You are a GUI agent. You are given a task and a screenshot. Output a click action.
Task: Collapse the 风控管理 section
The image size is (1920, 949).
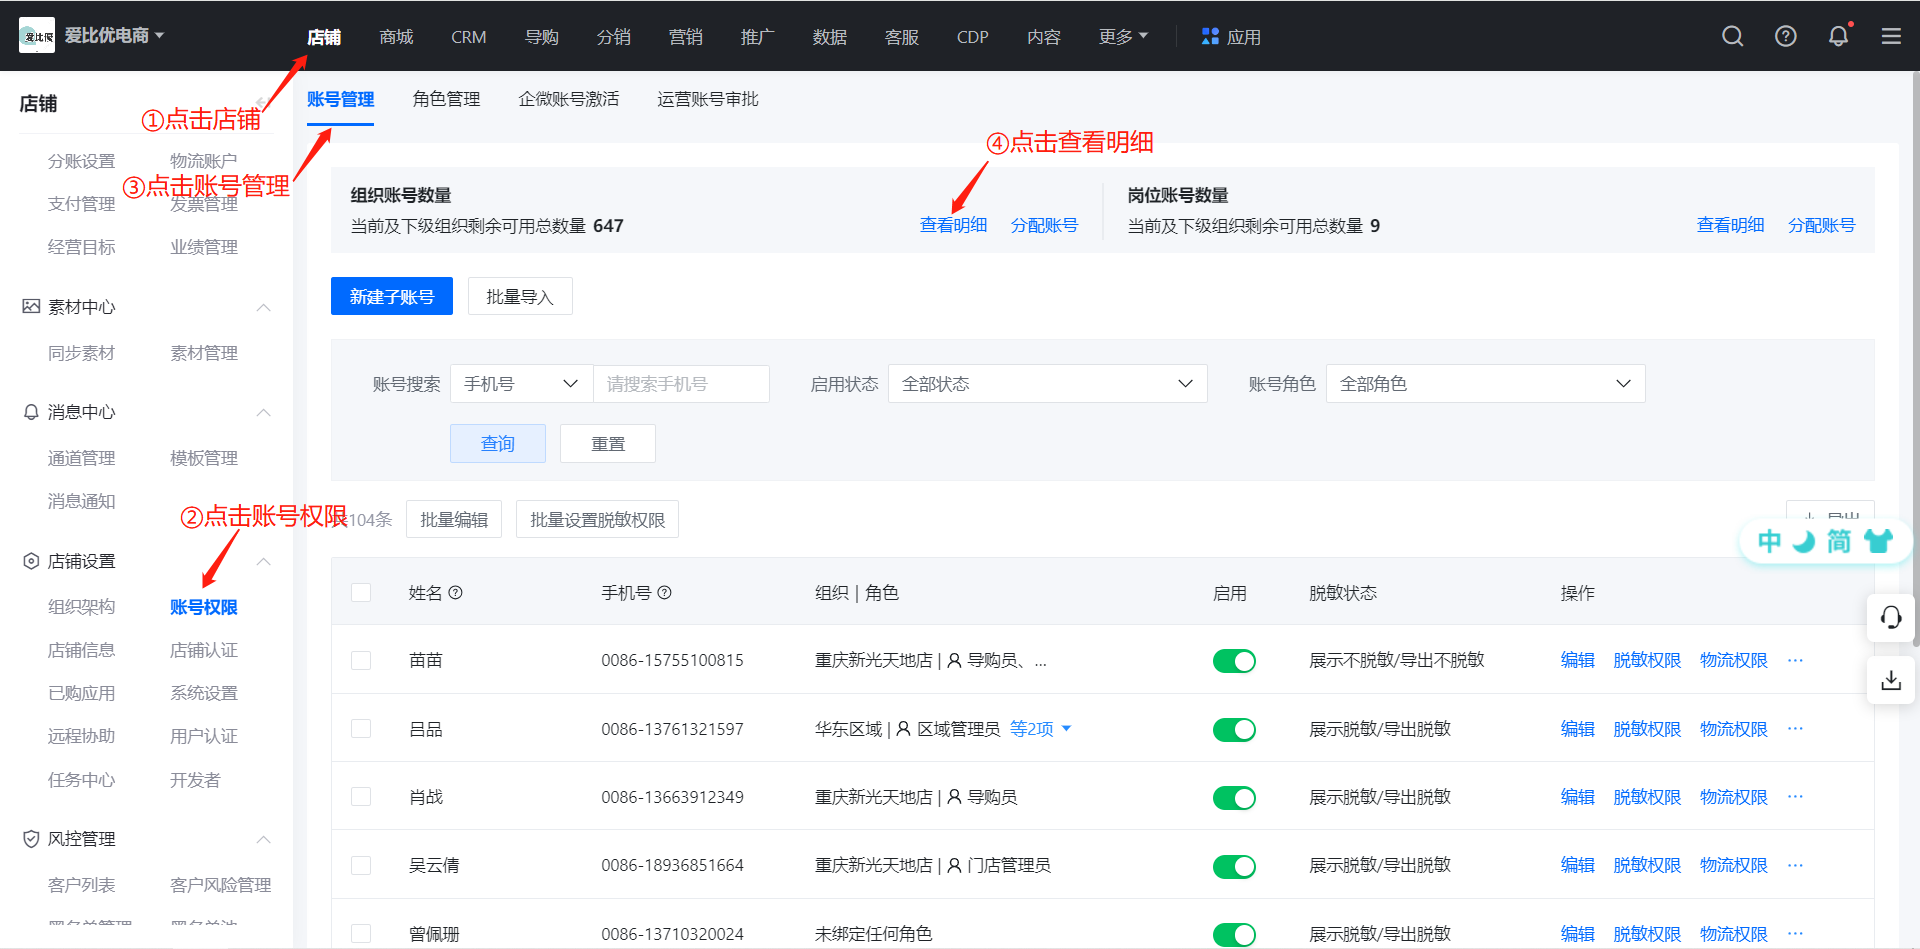(264, 839)
